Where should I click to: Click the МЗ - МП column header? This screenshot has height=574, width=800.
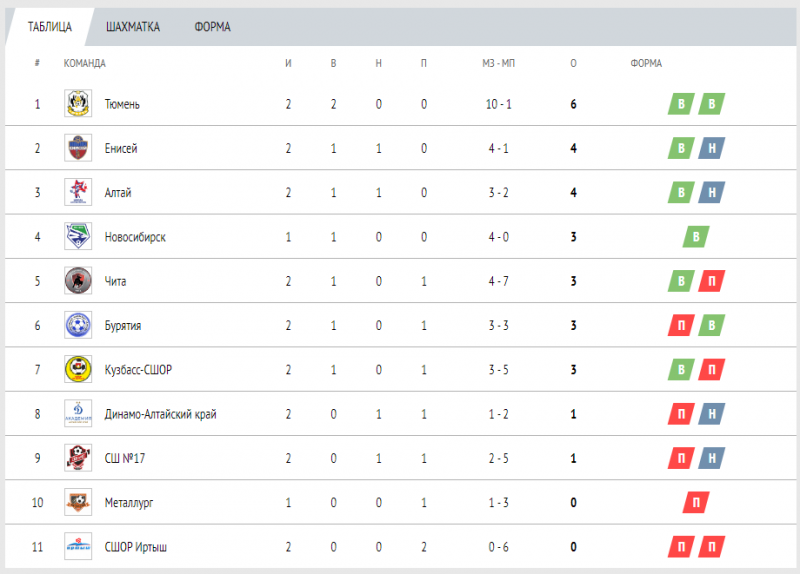497,64
